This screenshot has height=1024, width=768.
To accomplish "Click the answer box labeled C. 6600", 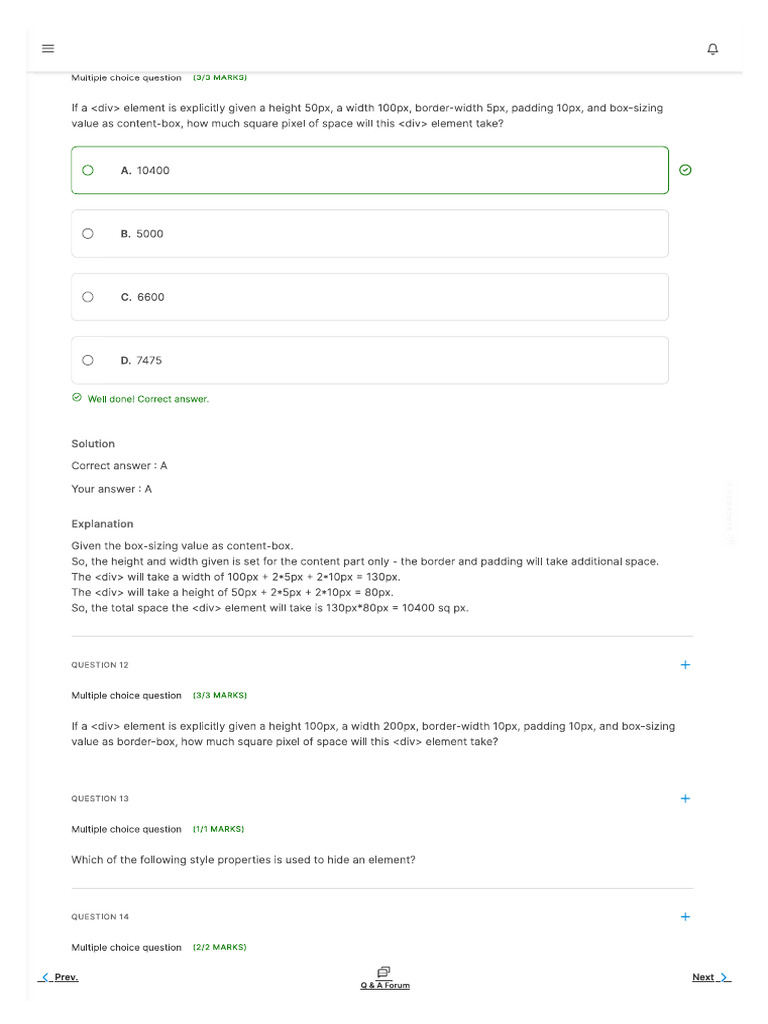I will pos(370,297).
